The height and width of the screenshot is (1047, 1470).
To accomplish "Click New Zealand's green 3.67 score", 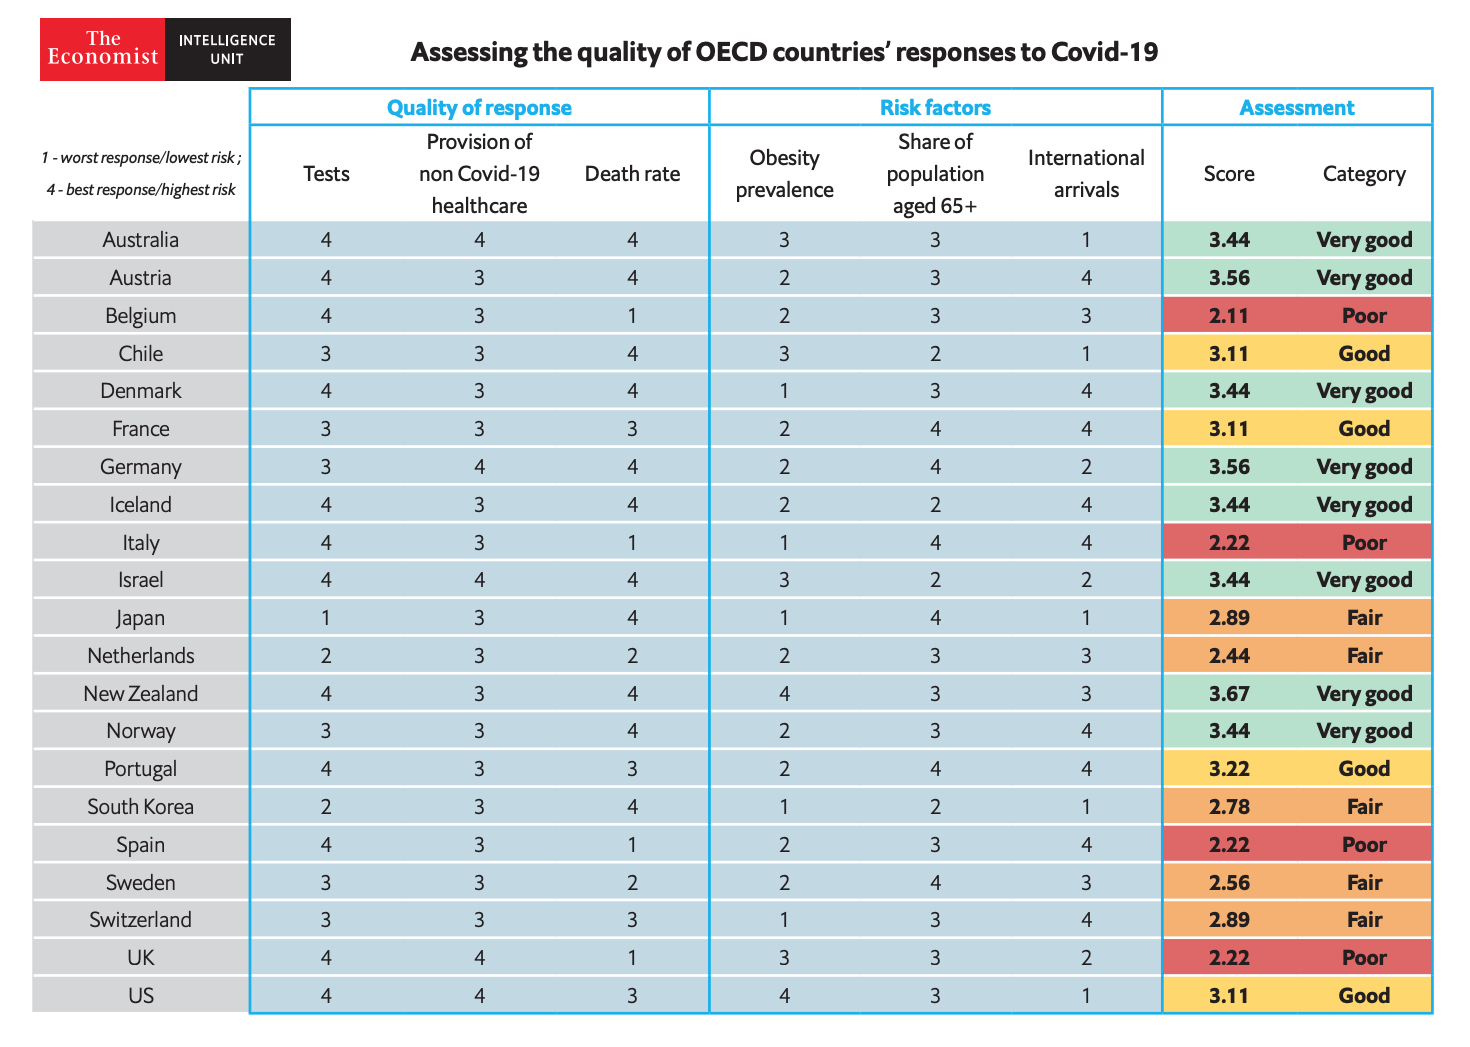I will (x=1229, y=694).
